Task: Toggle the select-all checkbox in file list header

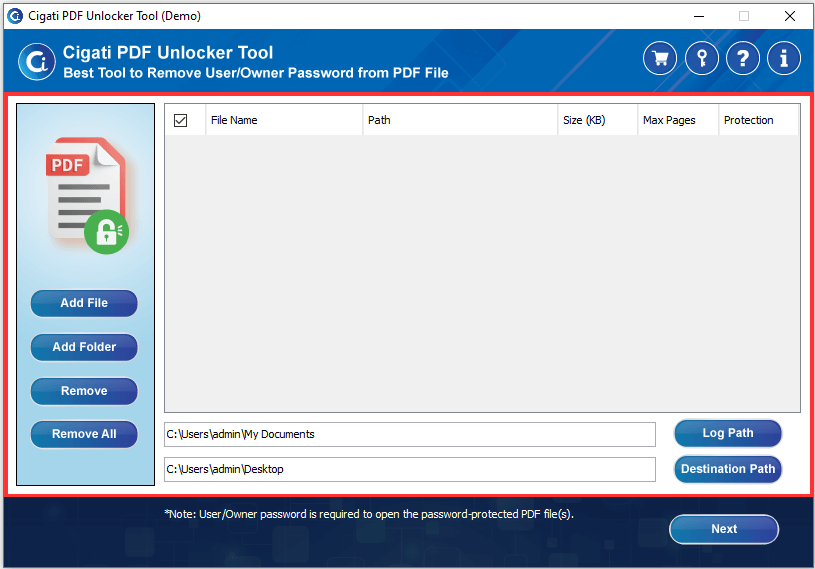Action: (x=180, y=121)
